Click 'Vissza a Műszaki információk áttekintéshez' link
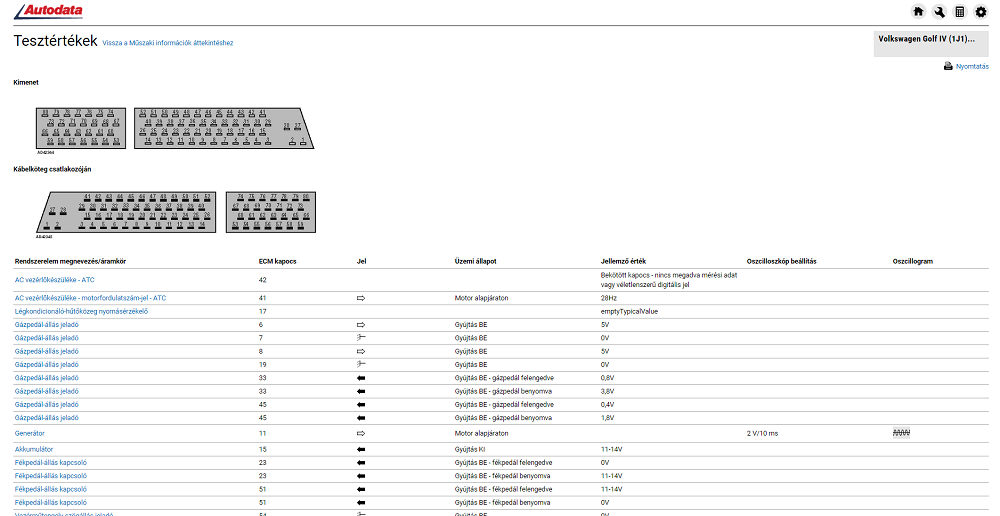This screenshot has height=516, width=1000. tap(168, 43)
